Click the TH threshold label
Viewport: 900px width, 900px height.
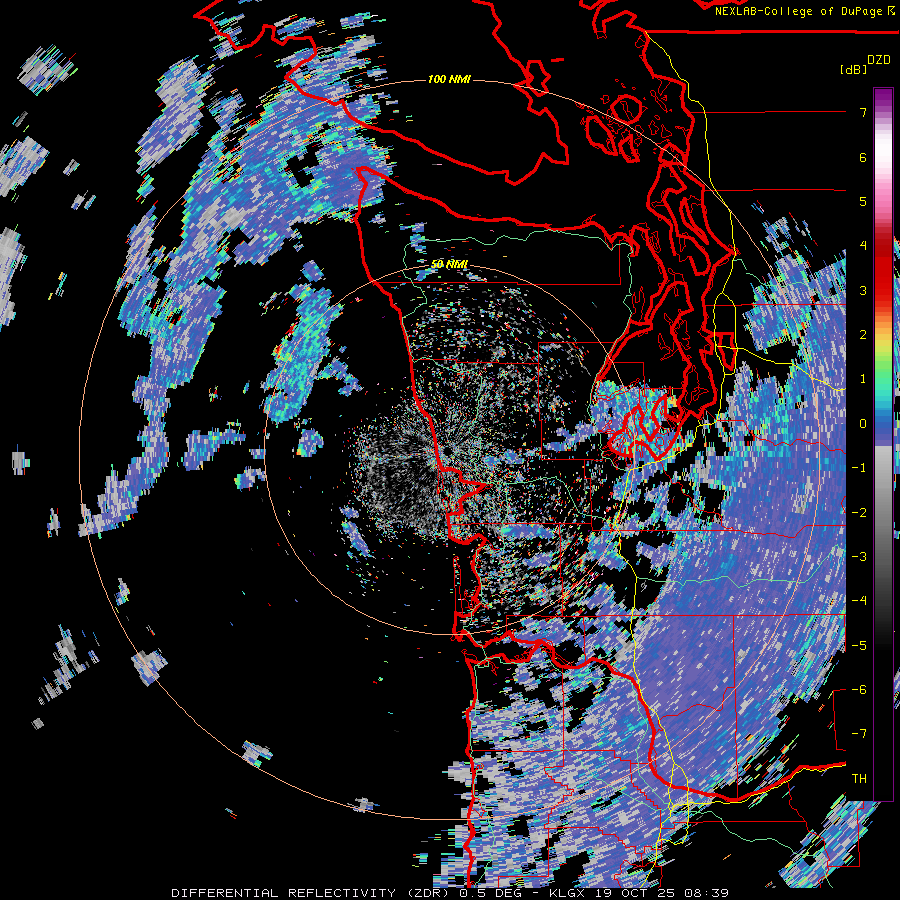click(x=859, y=779)
